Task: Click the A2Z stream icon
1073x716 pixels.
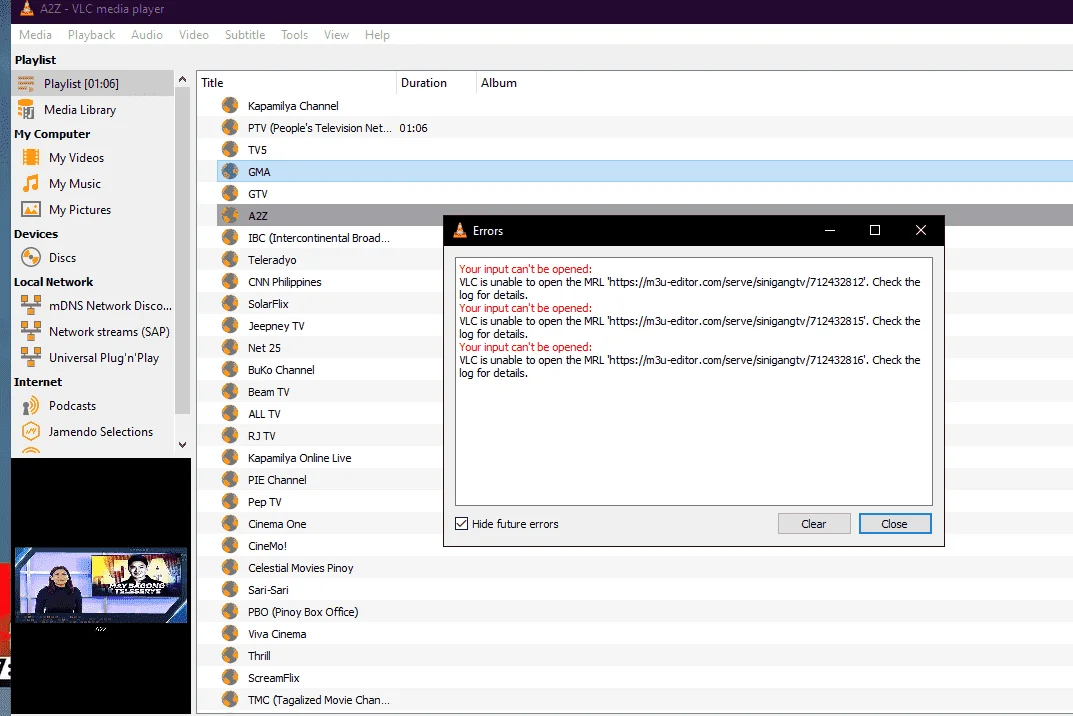Action: pyautogui.click(x=230, y=216)
